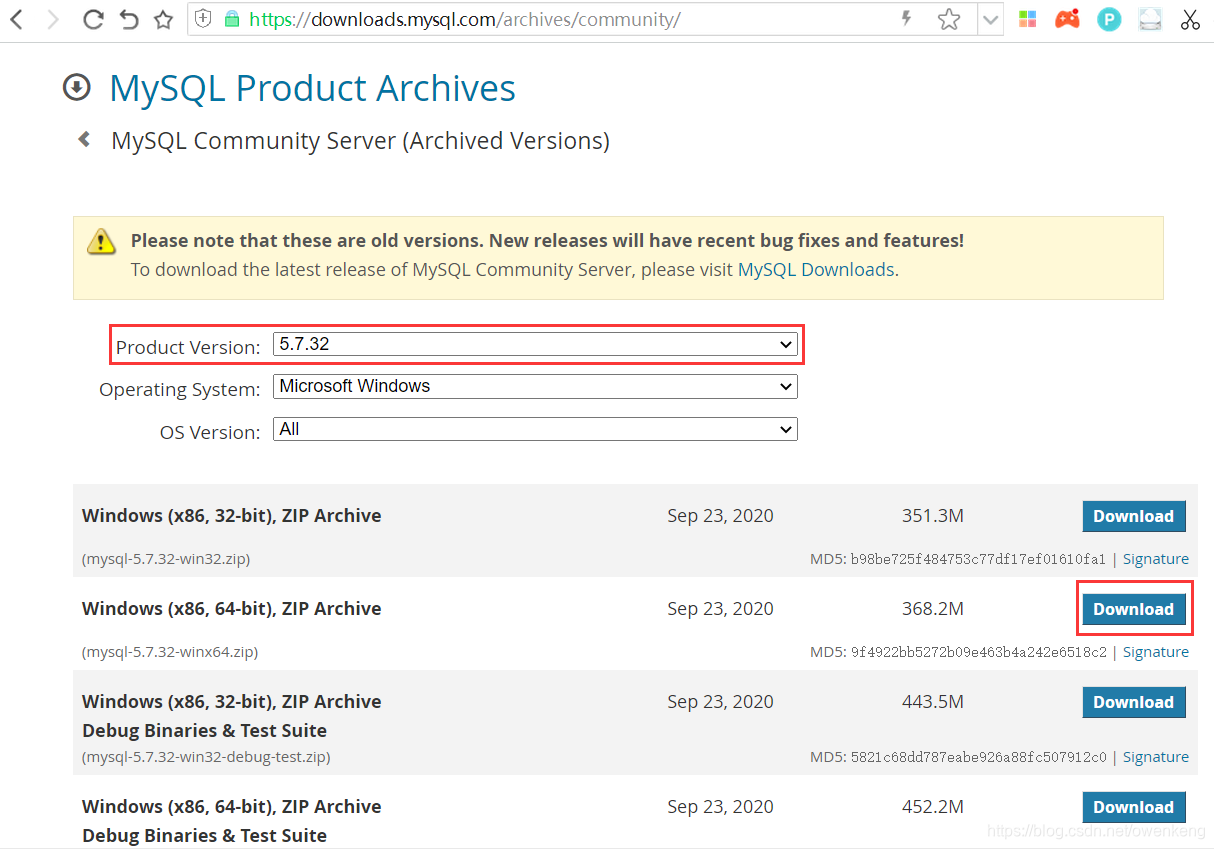
Task: Click filename text (mysql-5.7.32-winx64.zip)
Action: tap(170, 652)
